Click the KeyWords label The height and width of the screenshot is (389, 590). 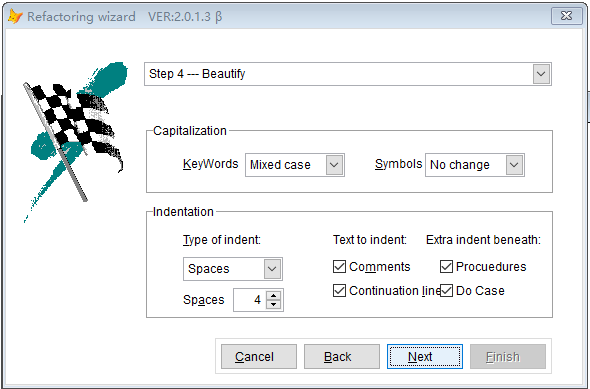[x=210, y=164]
